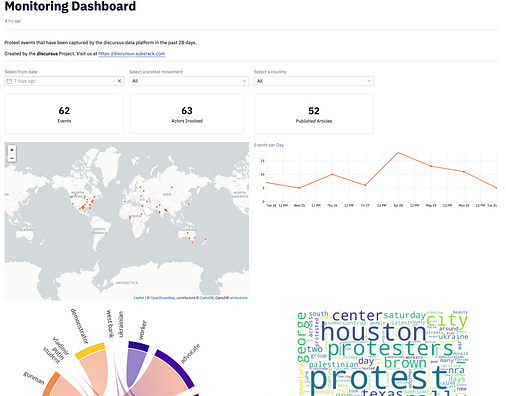Open the calendar icon in date field
506x396 pixels.
pos(9,81)
